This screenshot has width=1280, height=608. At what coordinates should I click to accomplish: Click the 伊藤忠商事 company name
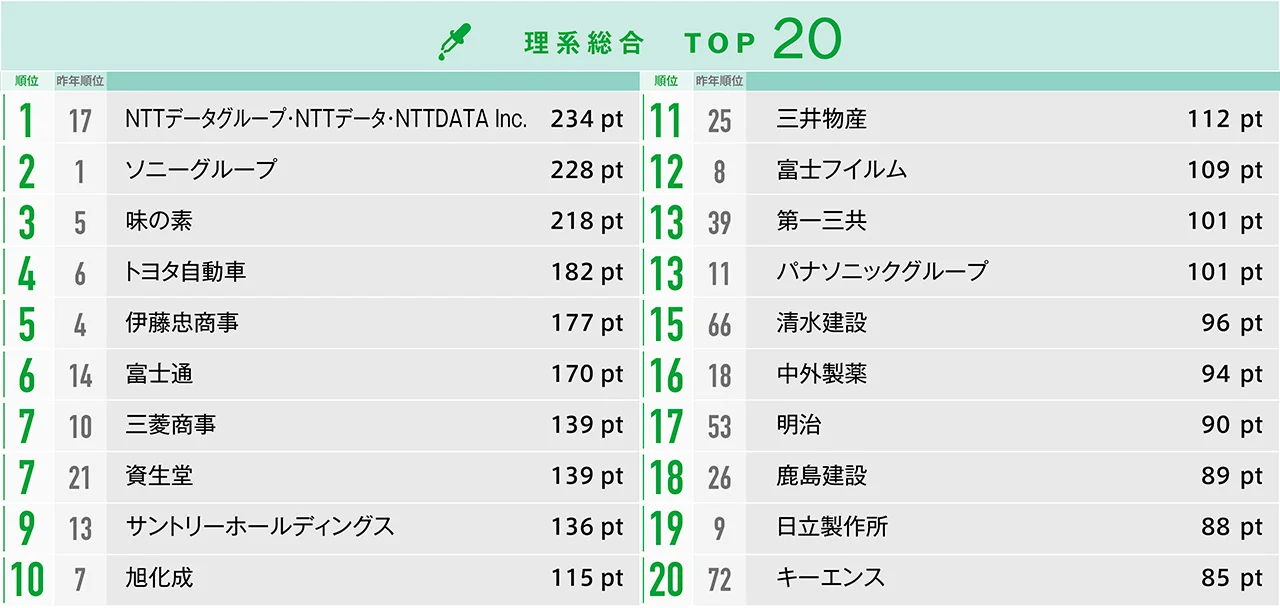coord(182,323)
